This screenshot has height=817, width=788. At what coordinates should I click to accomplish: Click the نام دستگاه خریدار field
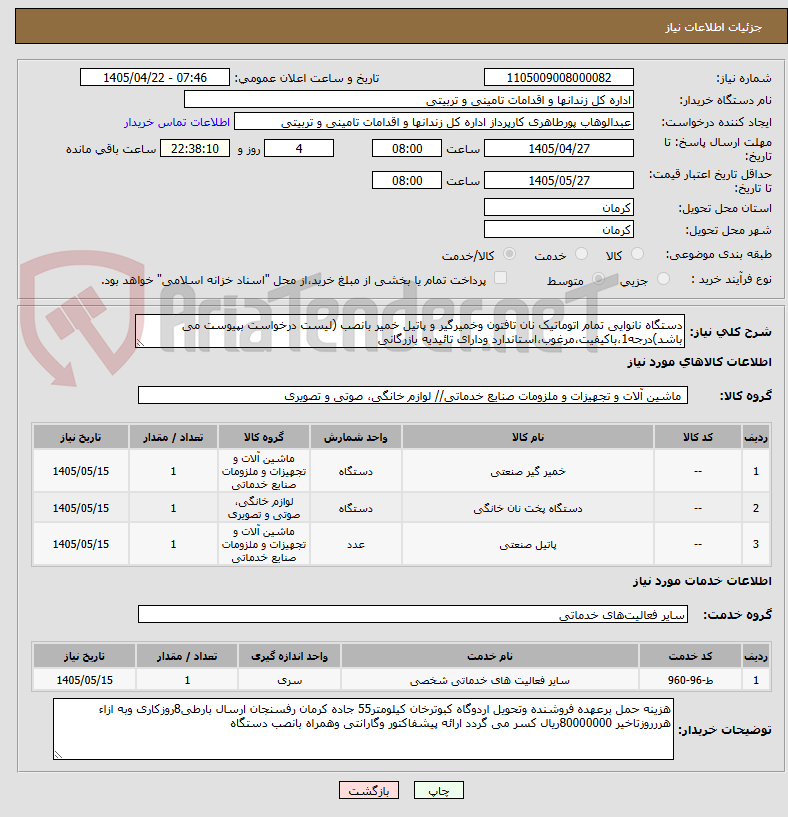[409, 100]
